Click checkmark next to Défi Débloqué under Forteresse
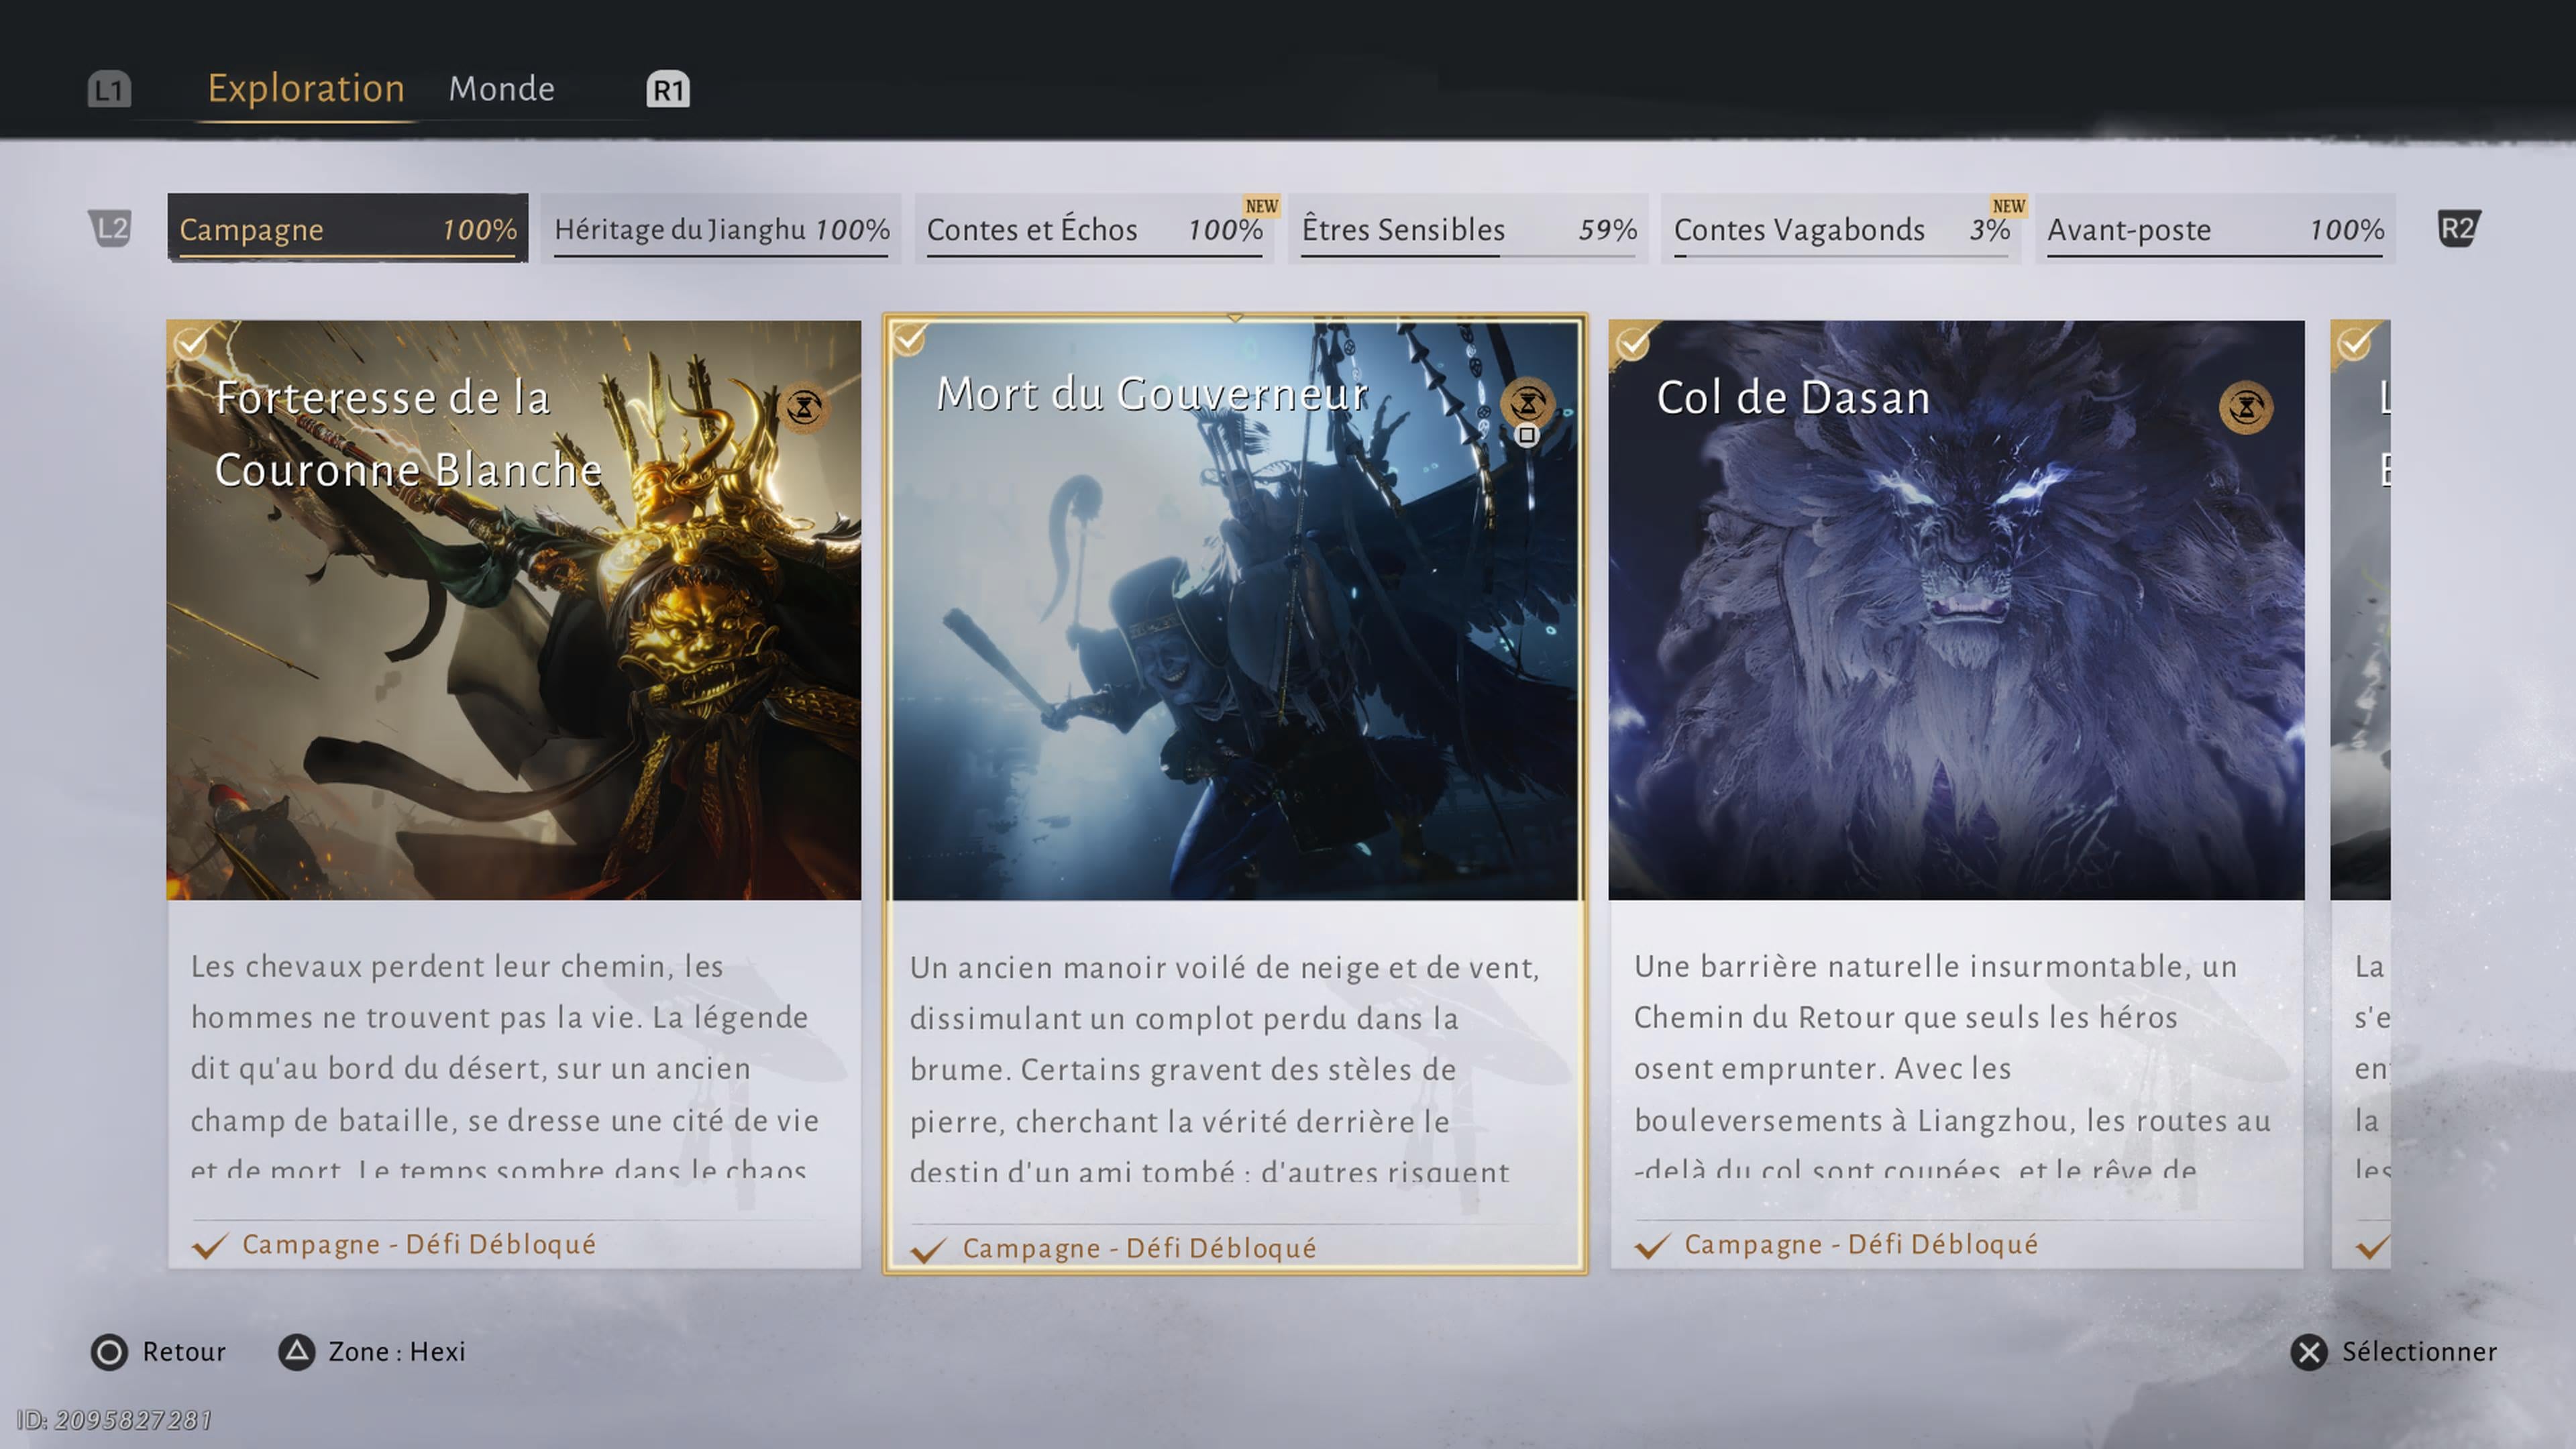This screenshot has width=2576, height=1449. [210, 1246]
